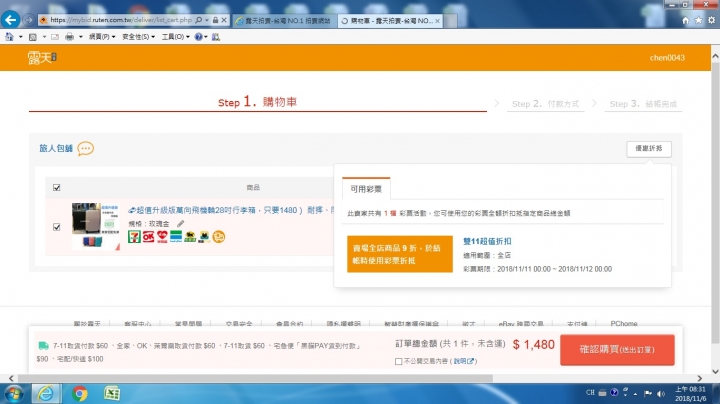The image size is (720, 404).
Task: Click Step 3 結帳完成
Action: (x=643, y=104)
